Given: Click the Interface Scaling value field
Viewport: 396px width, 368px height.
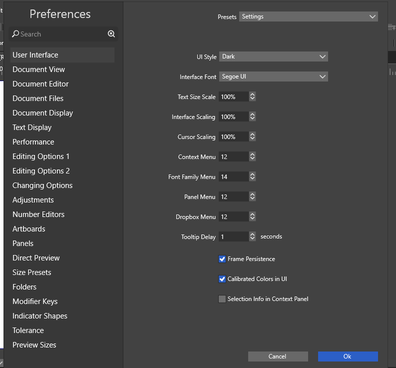Looking at the screenshot, I should [x=234, y=117].
